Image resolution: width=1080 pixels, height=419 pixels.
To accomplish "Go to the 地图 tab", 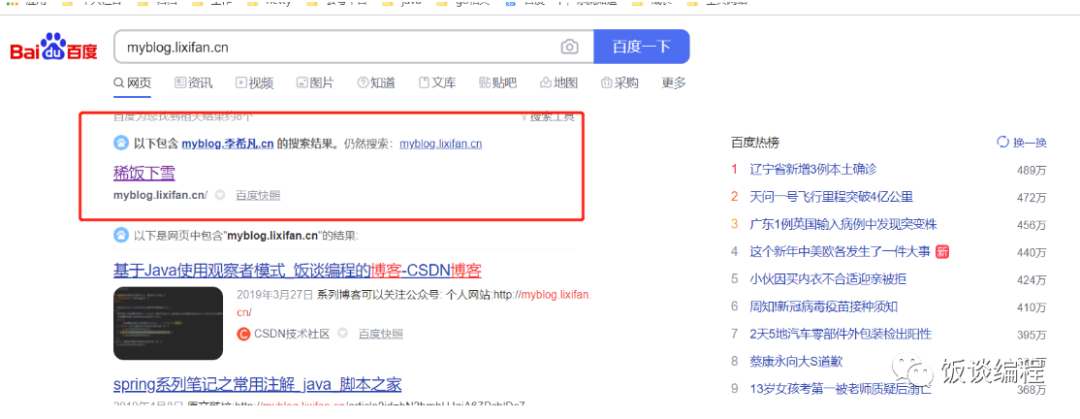I will [558, 83].
